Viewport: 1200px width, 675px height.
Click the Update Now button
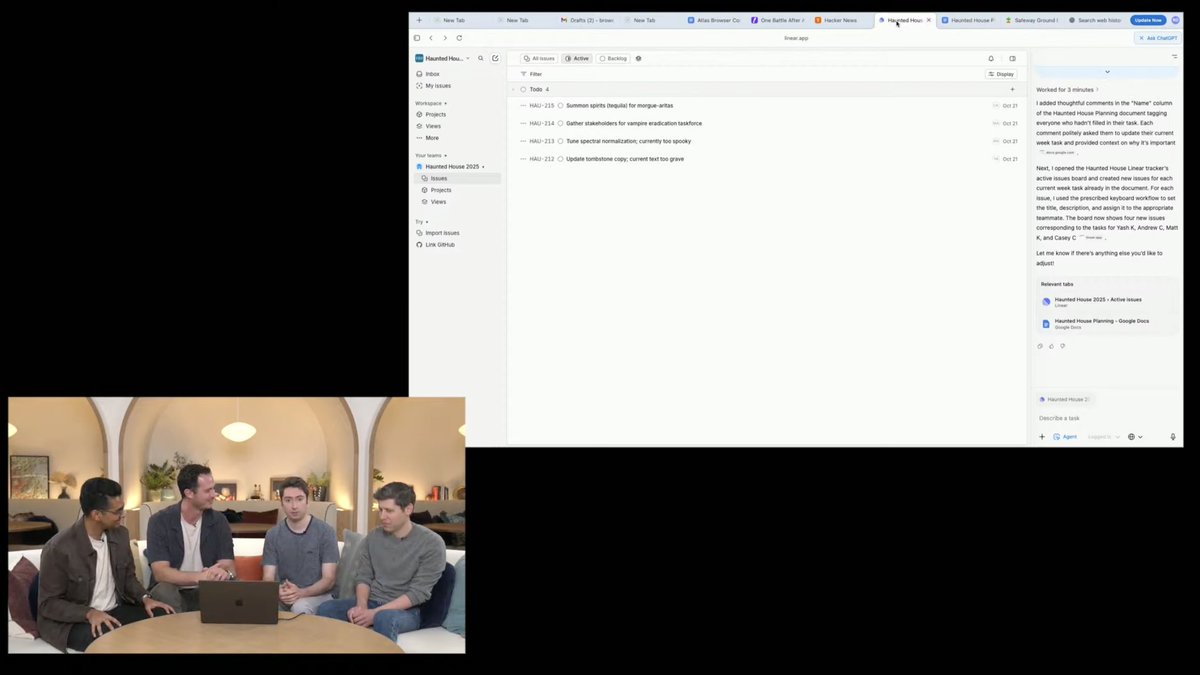coord(1148,20)
